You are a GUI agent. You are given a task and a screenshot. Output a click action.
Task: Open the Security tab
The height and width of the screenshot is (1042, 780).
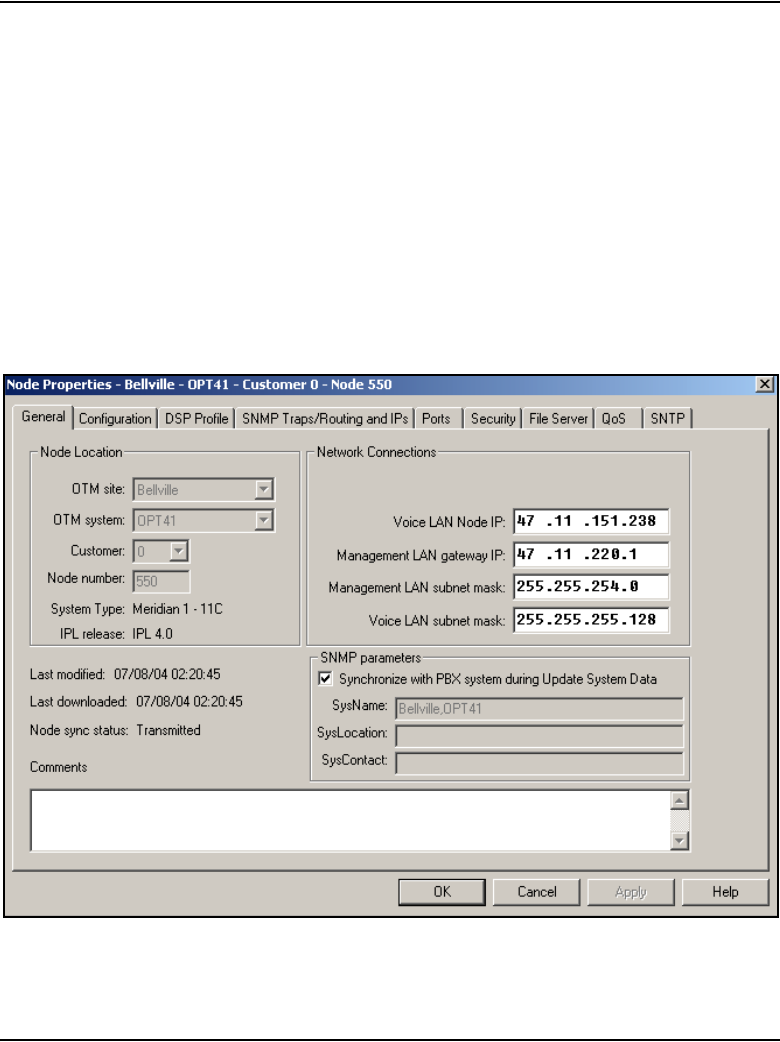point(493,419)
